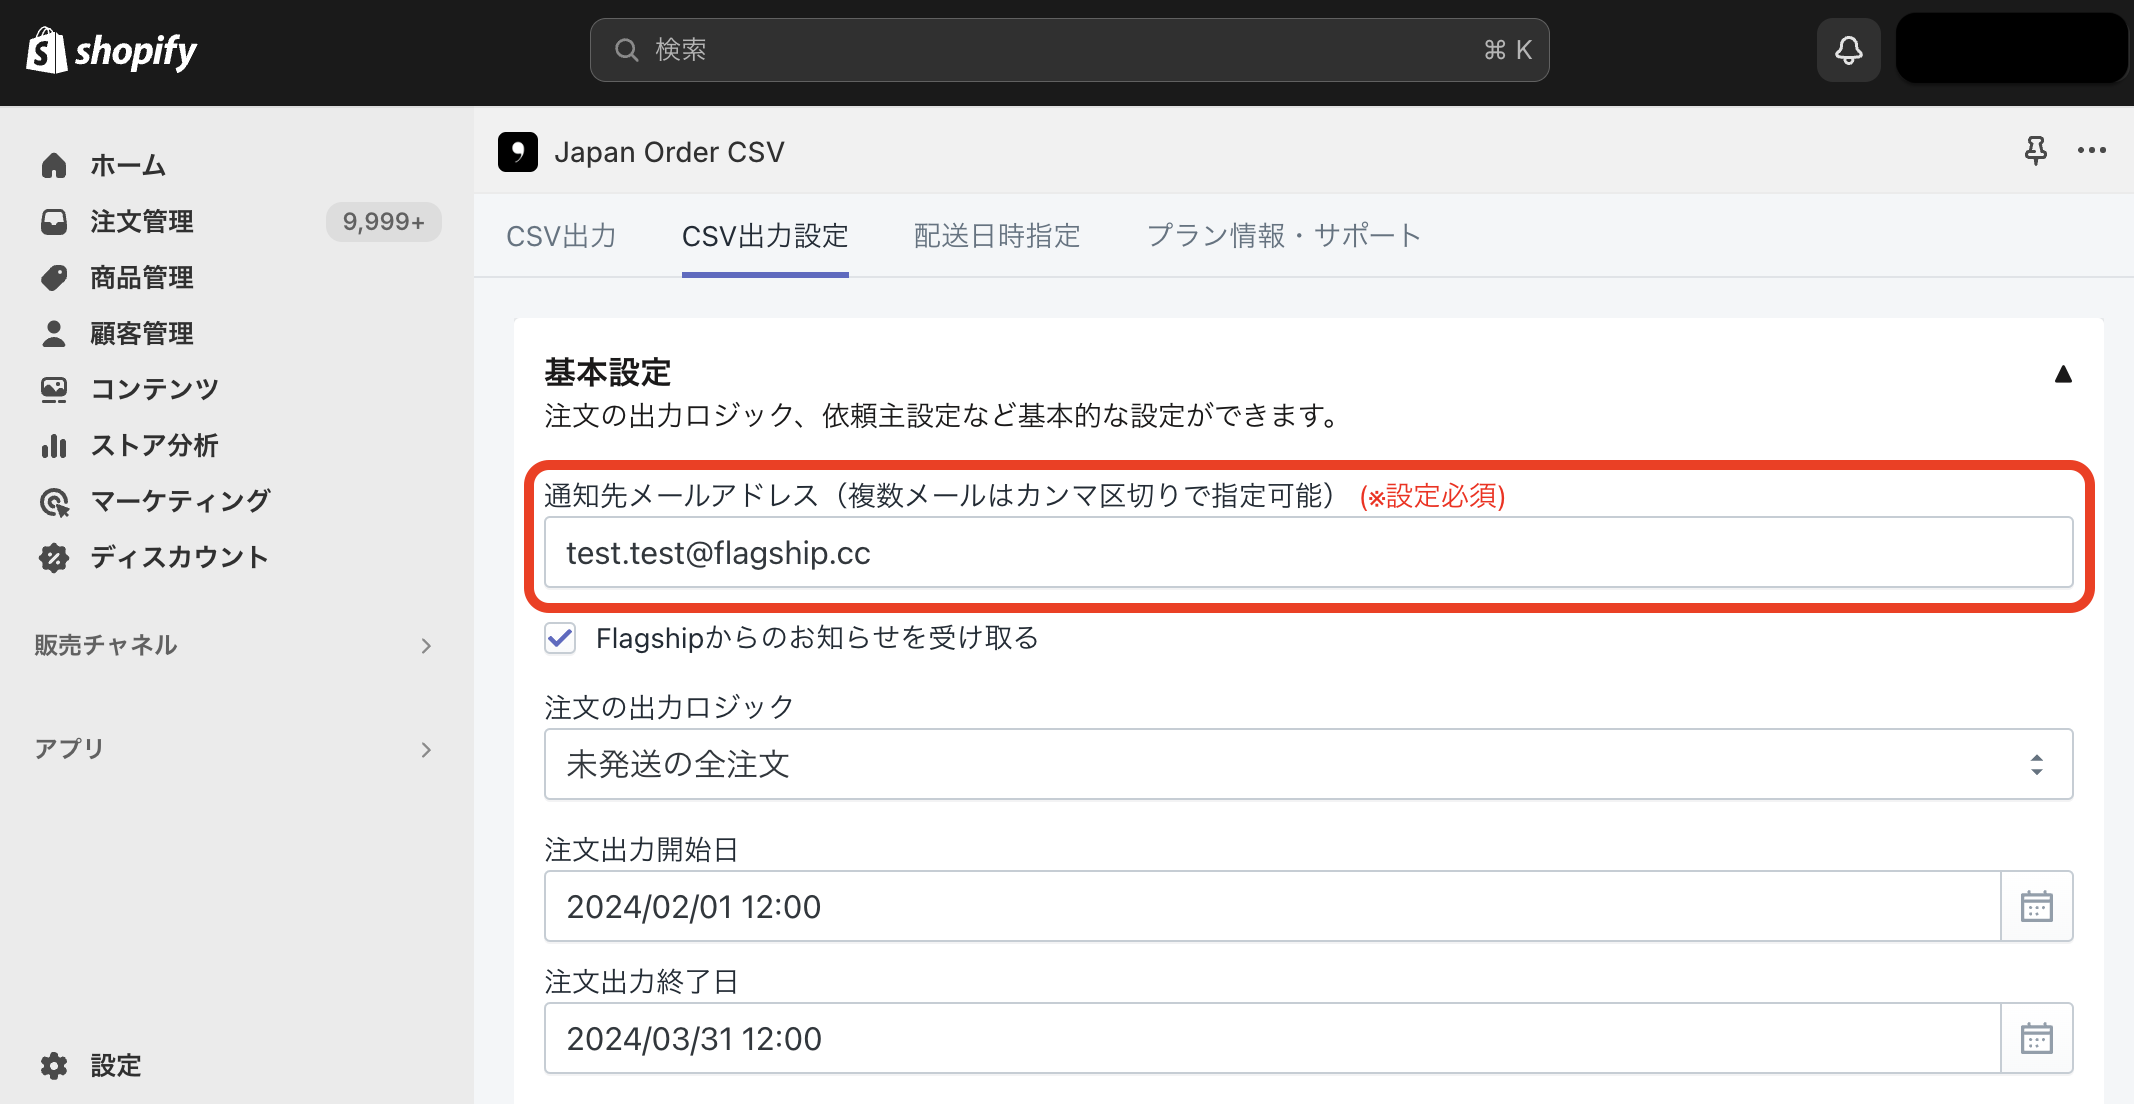Toggle Flagshipからのお知らせを受け取る checkbox
This screenshot has width=2134, height=1104.
coord(560,637)
